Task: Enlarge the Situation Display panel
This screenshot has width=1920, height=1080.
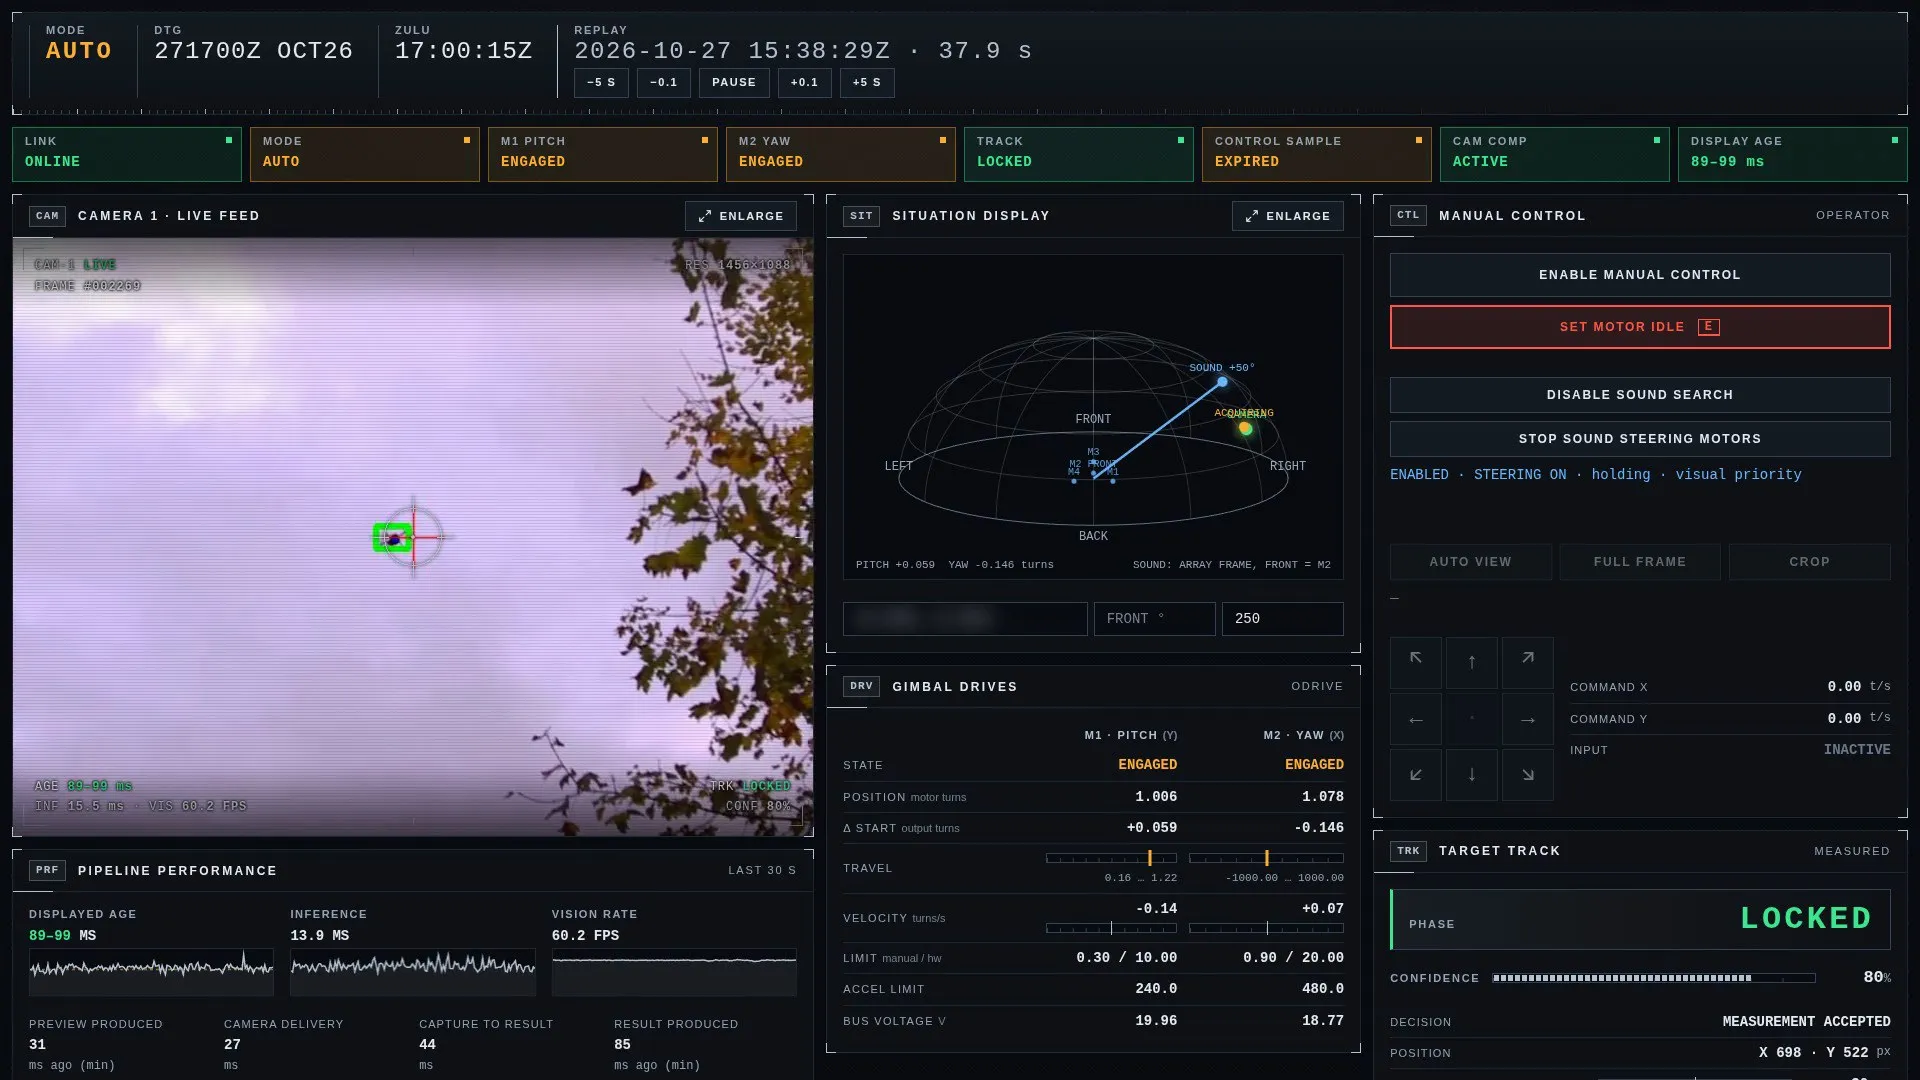Action: click(x=1288, y=216)
